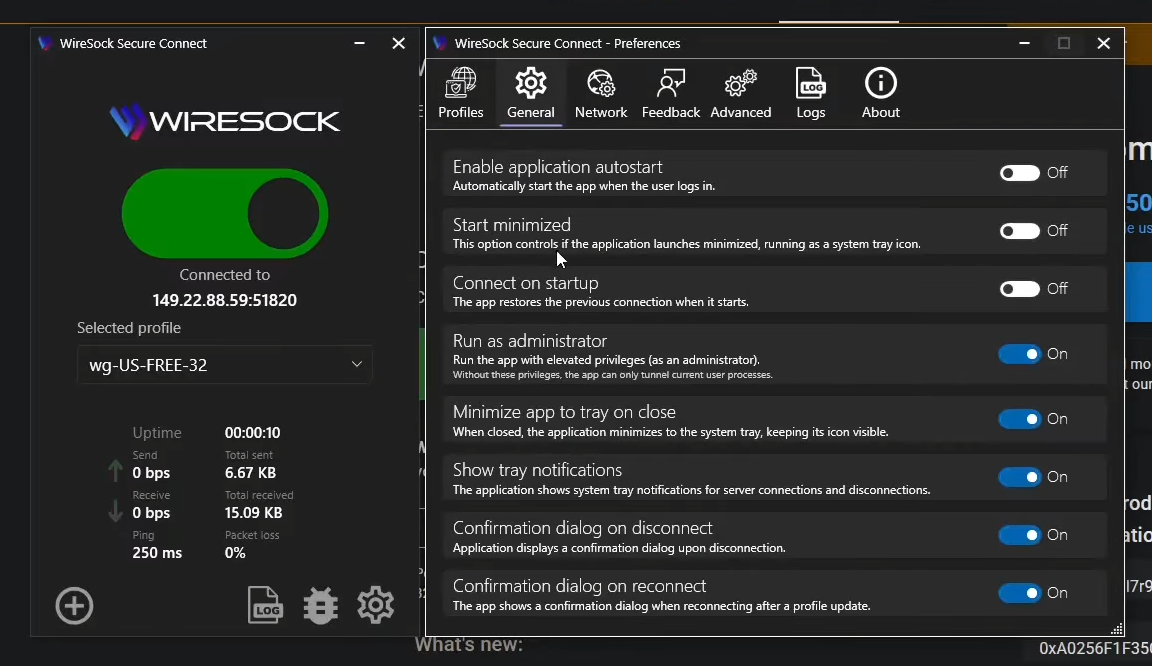Click the add profile plus icon

[x=74, y=605]
